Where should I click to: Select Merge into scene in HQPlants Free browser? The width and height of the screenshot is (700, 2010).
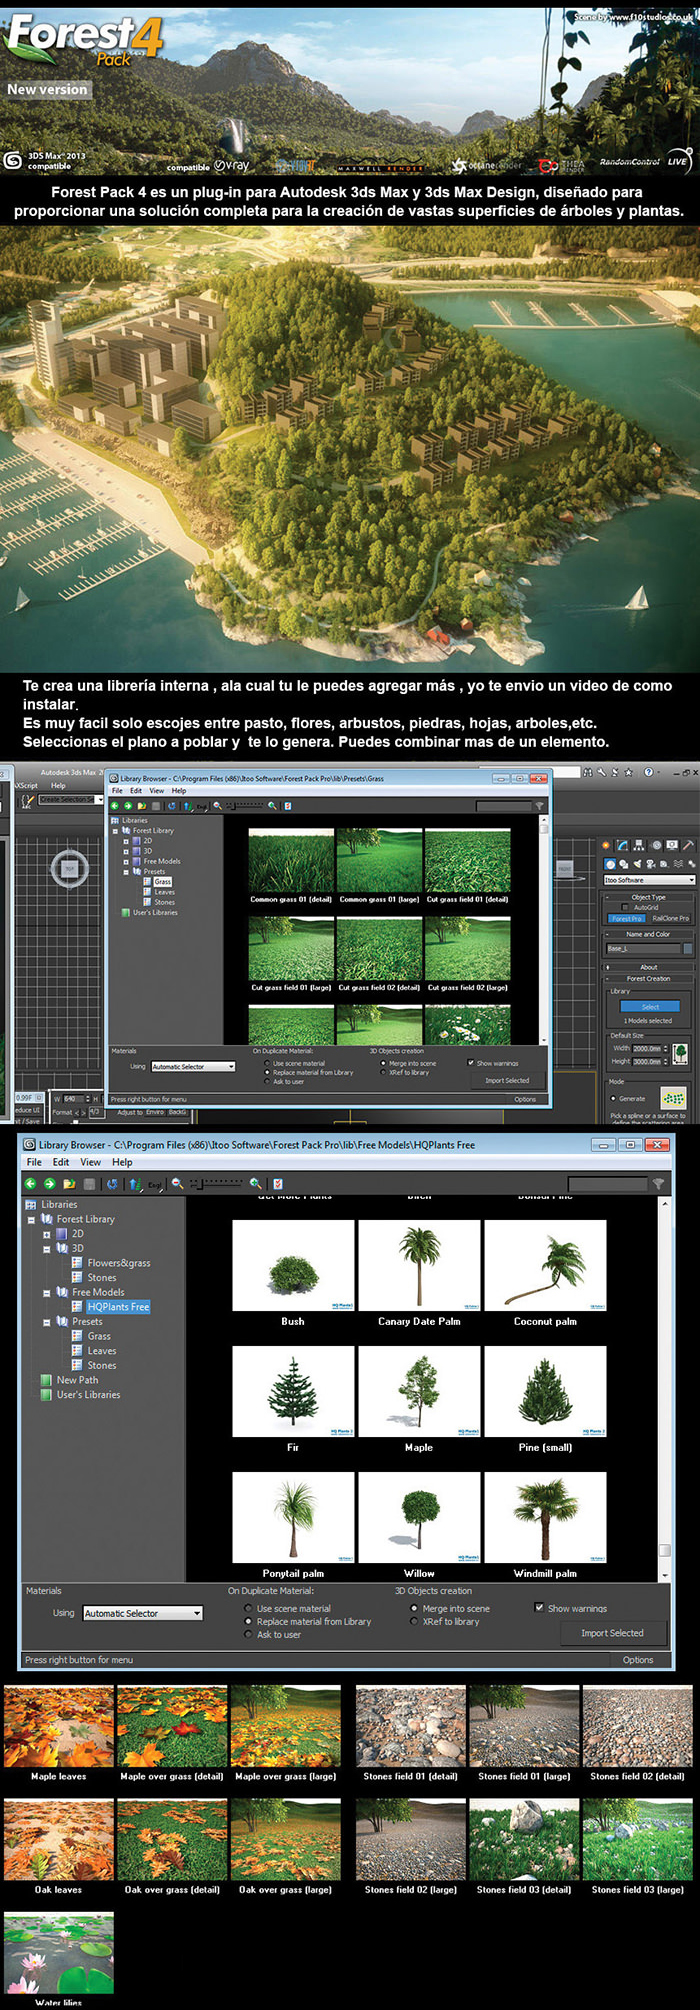click(414, 1609)
